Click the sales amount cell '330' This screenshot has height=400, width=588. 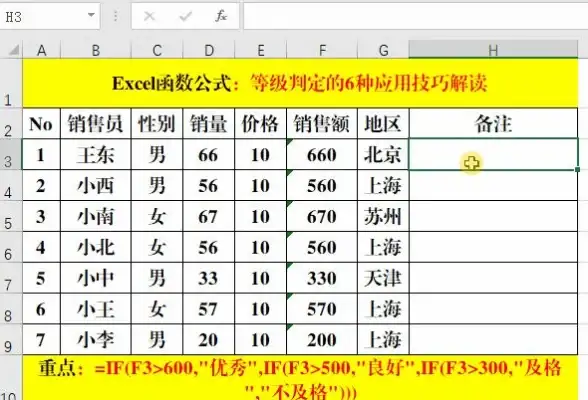(x=322, y=278)
